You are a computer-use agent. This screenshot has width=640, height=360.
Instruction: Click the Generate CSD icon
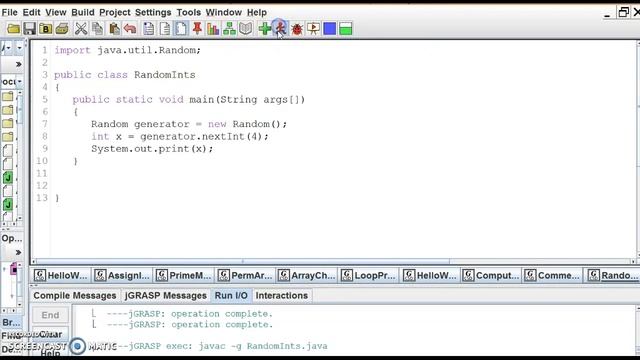tap(149, 29)
